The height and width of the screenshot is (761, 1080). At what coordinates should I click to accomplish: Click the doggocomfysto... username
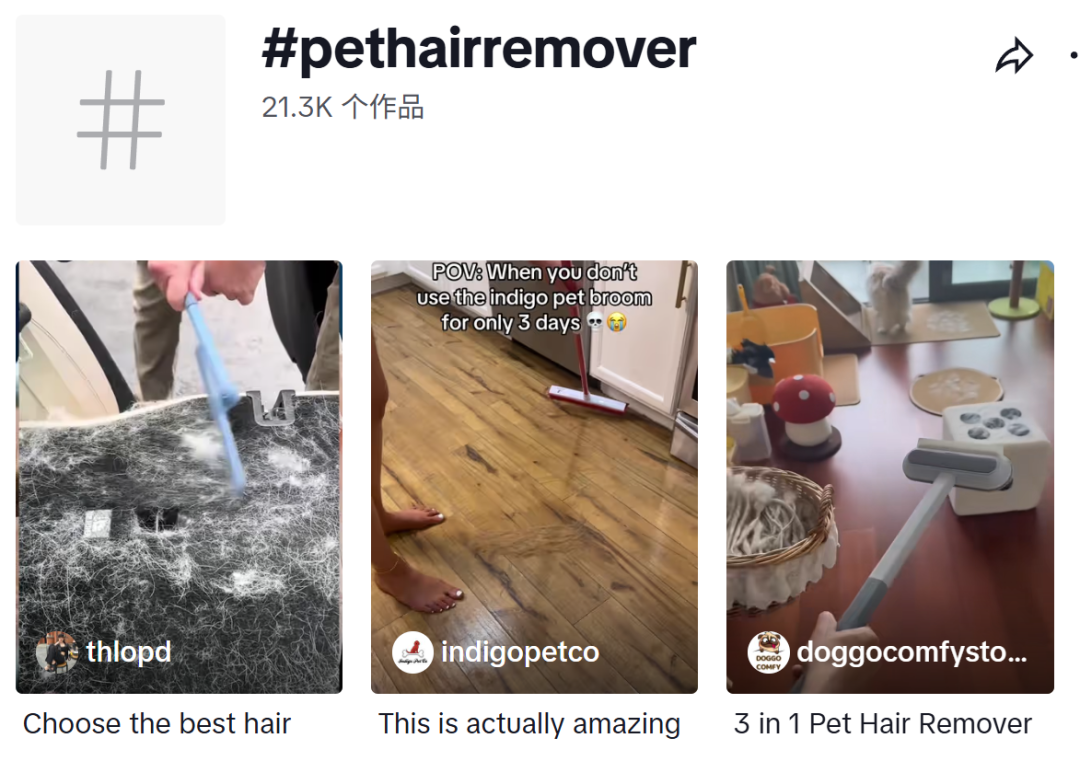(x=912, y=652)
